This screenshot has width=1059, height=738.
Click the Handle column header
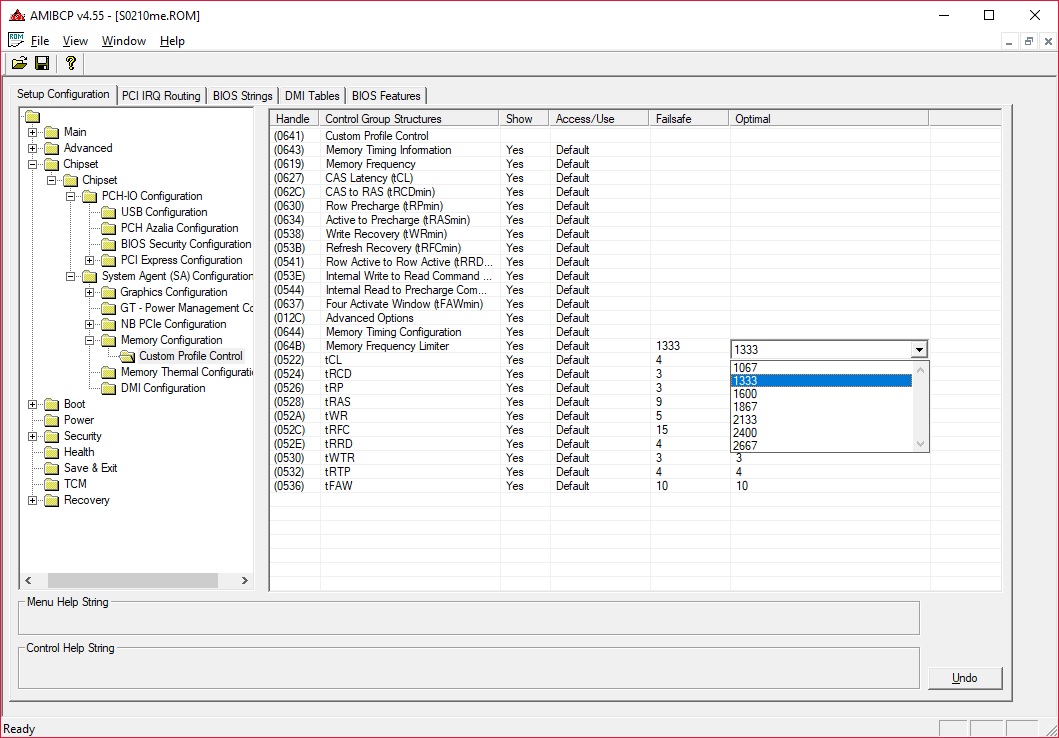coord(292,119)
